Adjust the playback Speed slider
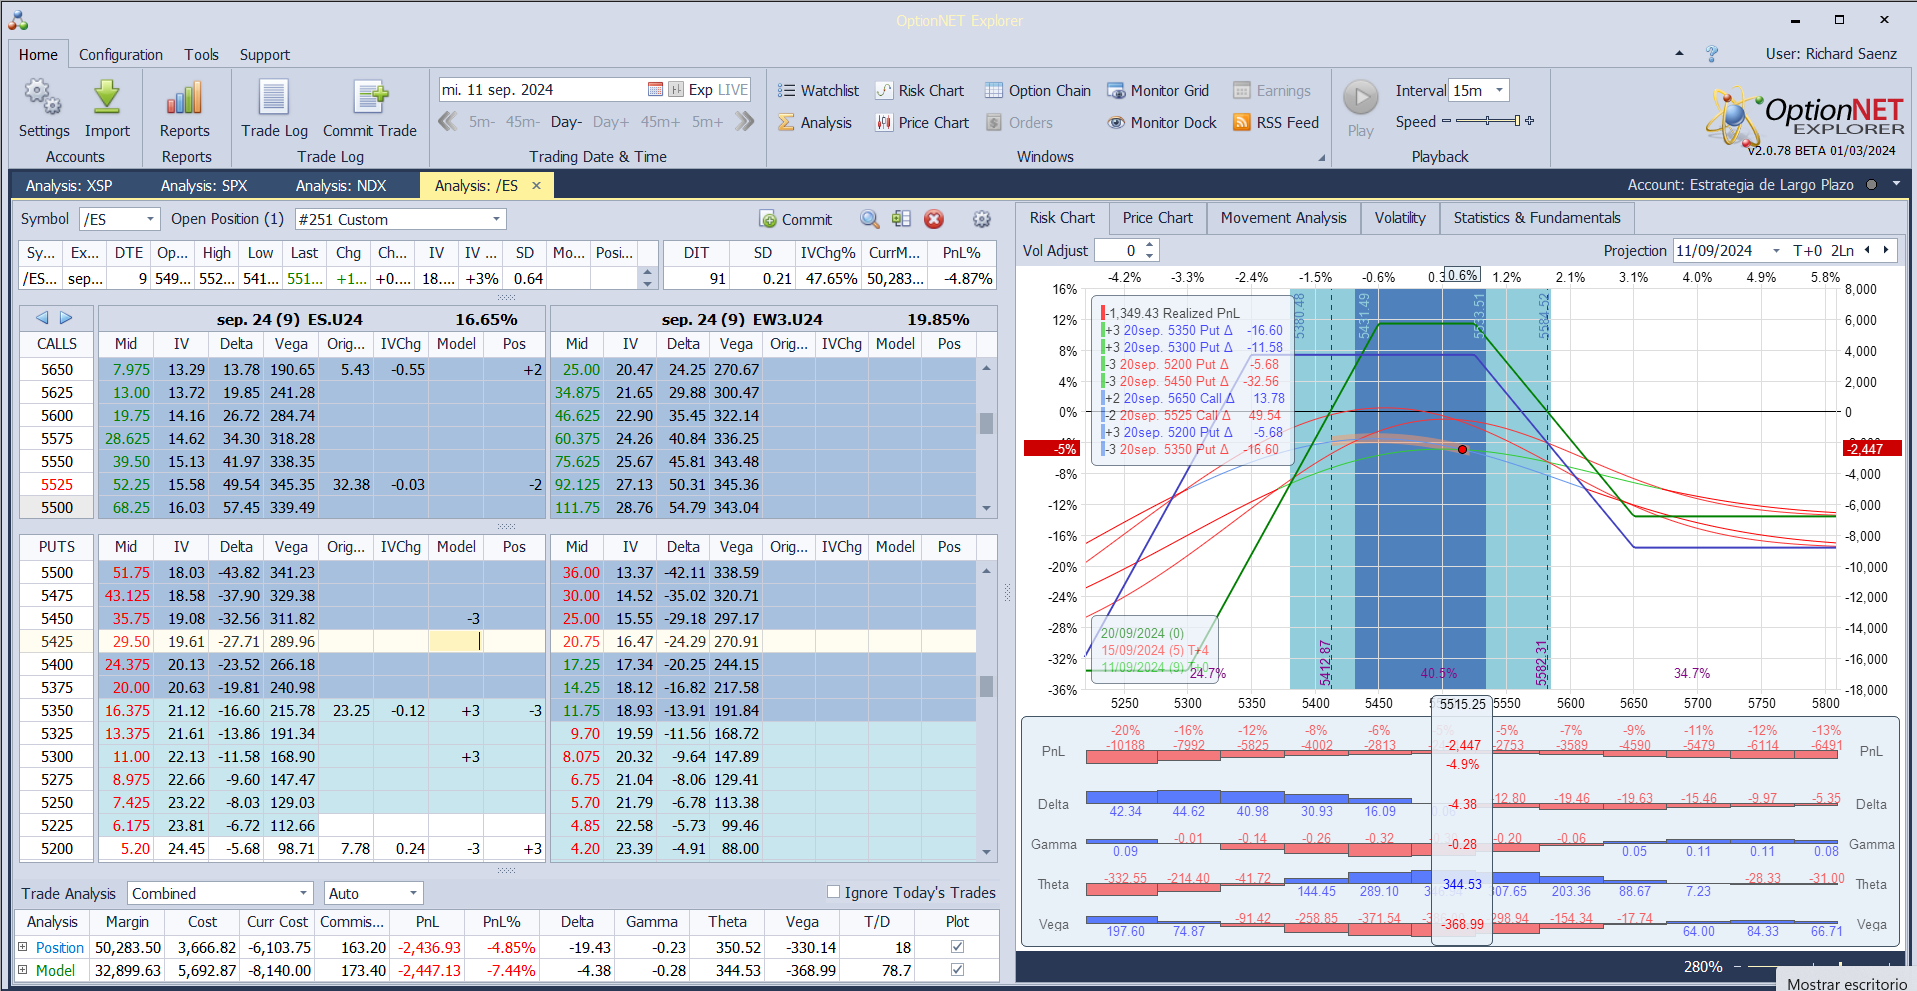 pyautogui.click(x=1488, y=121)
